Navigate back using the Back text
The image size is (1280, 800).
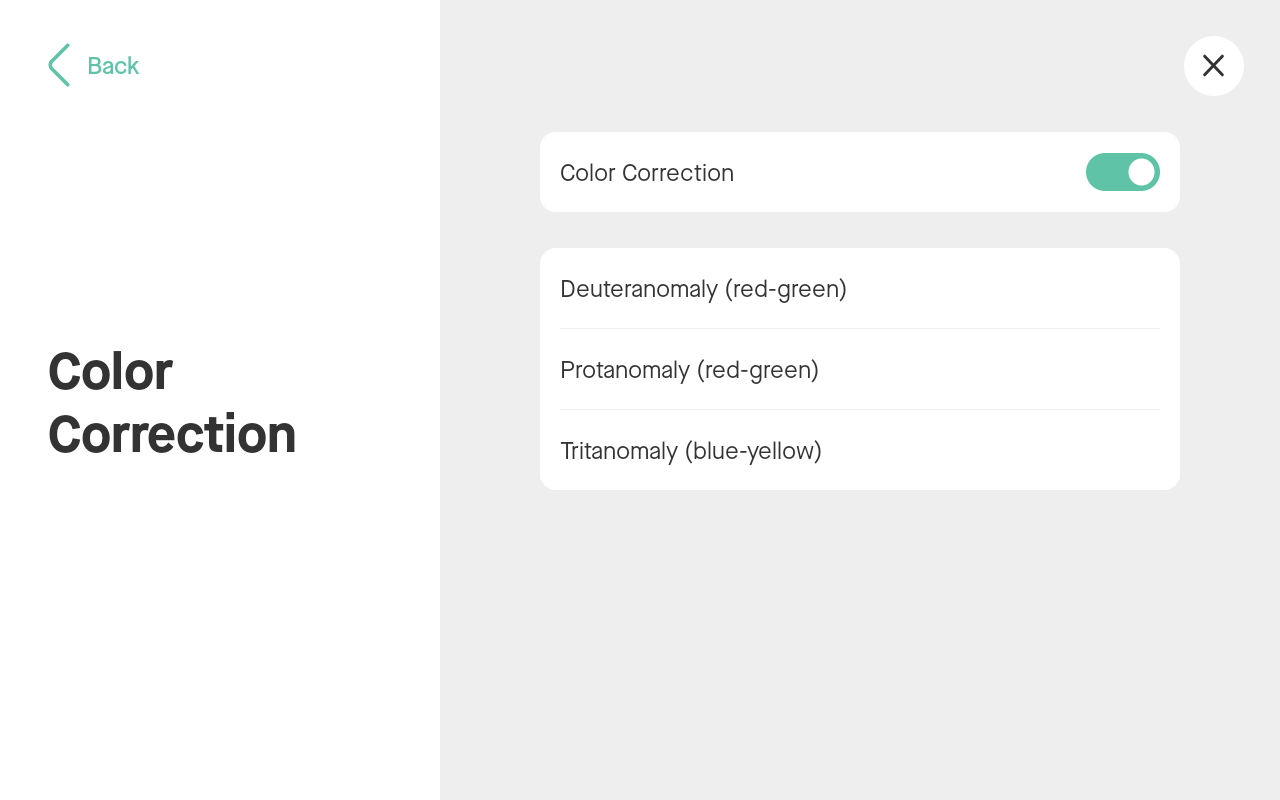tap(112, 65)
